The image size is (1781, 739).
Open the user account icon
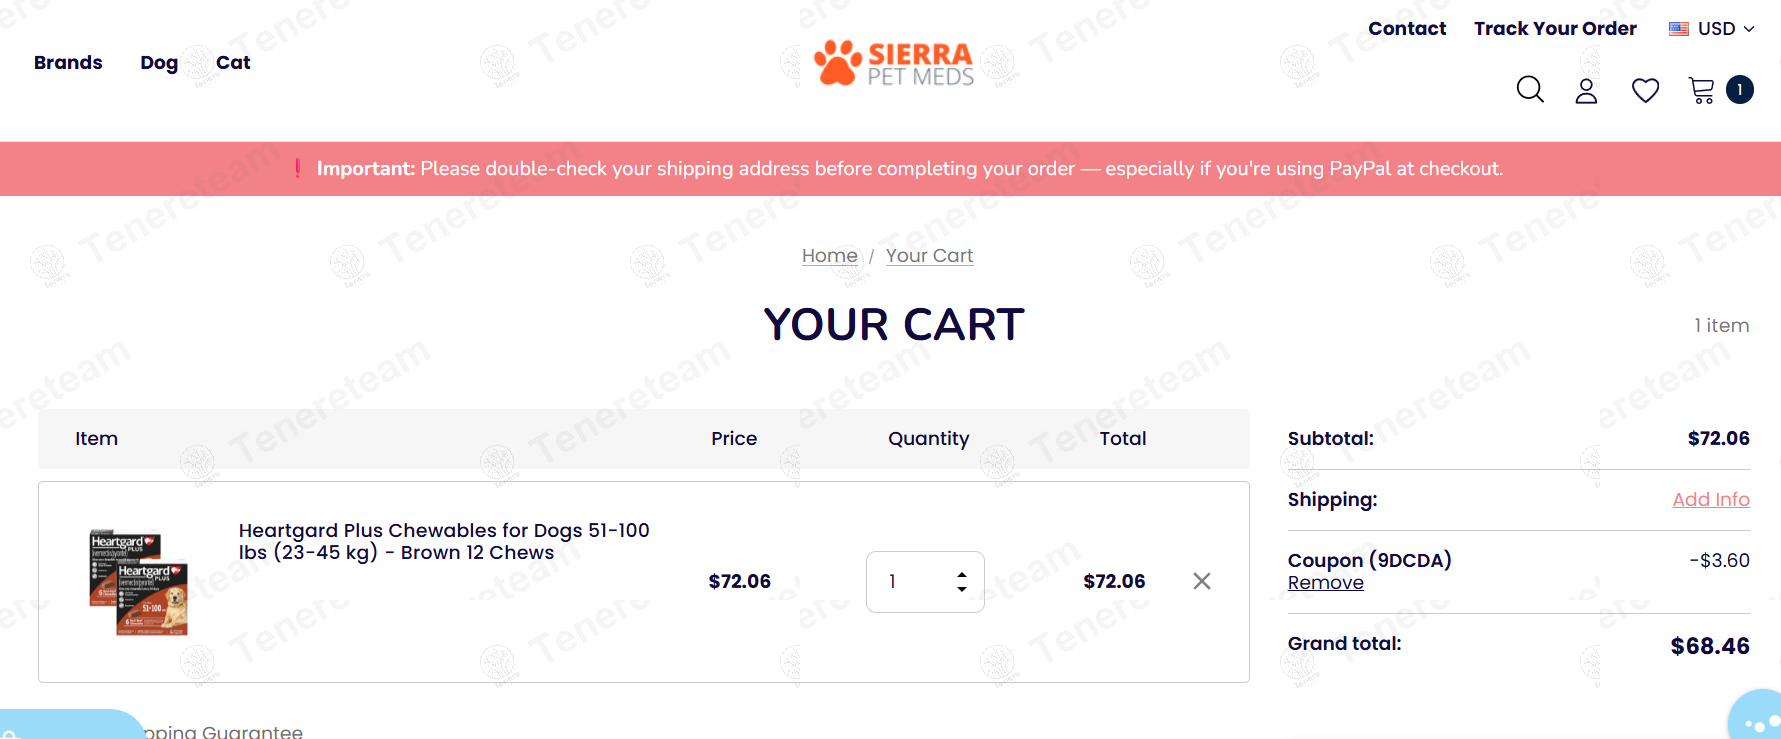tap(1586, 91)
